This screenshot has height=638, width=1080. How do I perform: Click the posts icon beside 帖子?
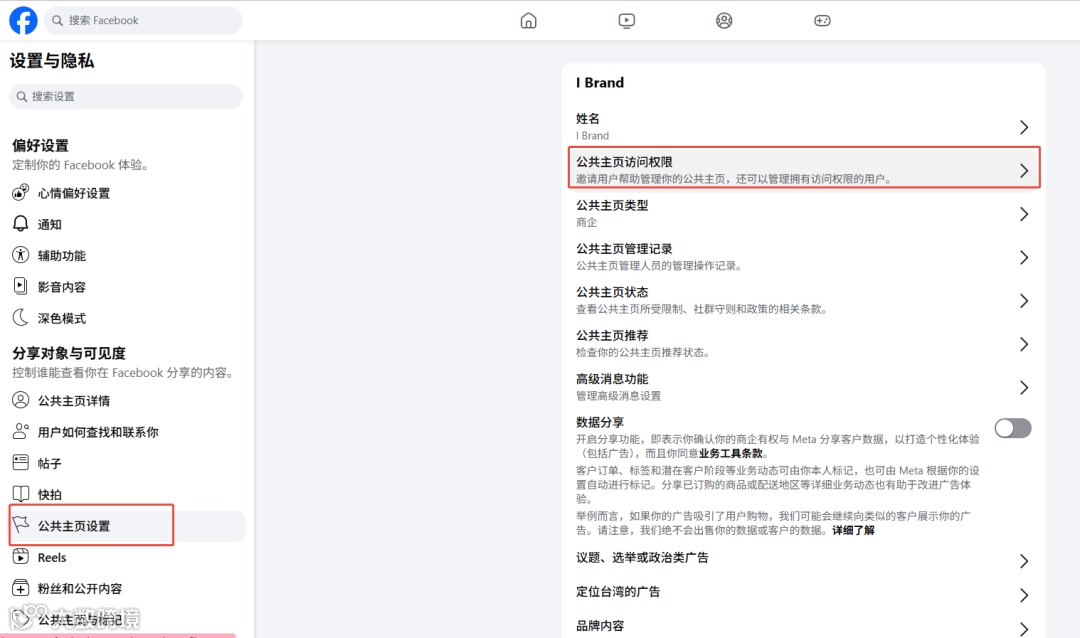pos(21,462)
